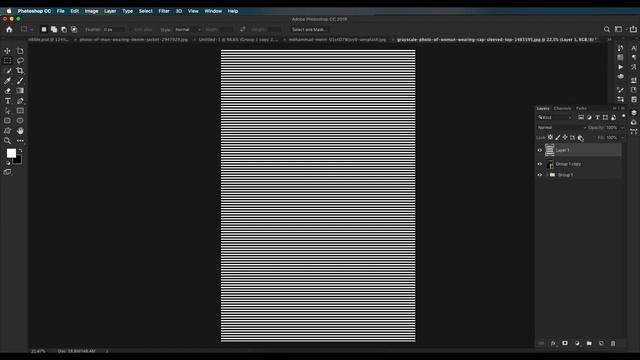Select the Path Selection tool
Screen dimensions: 640x360
coord(7,111)
